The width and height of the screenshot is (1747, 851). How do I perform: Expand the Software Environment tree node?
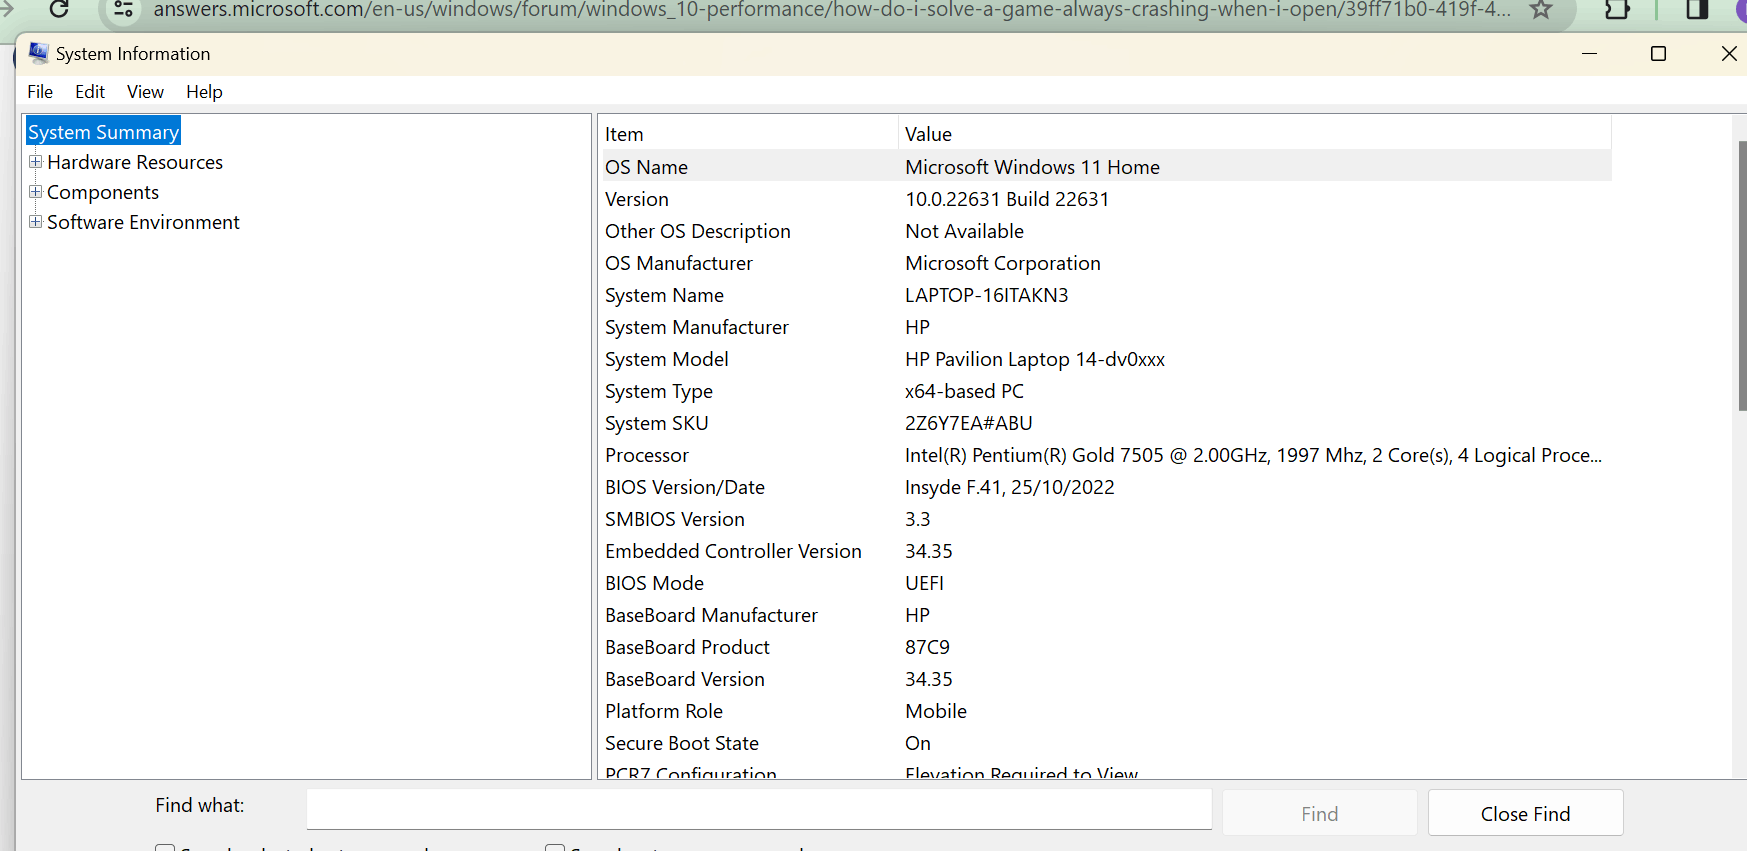pyautogui.click(x=36, y=222)
